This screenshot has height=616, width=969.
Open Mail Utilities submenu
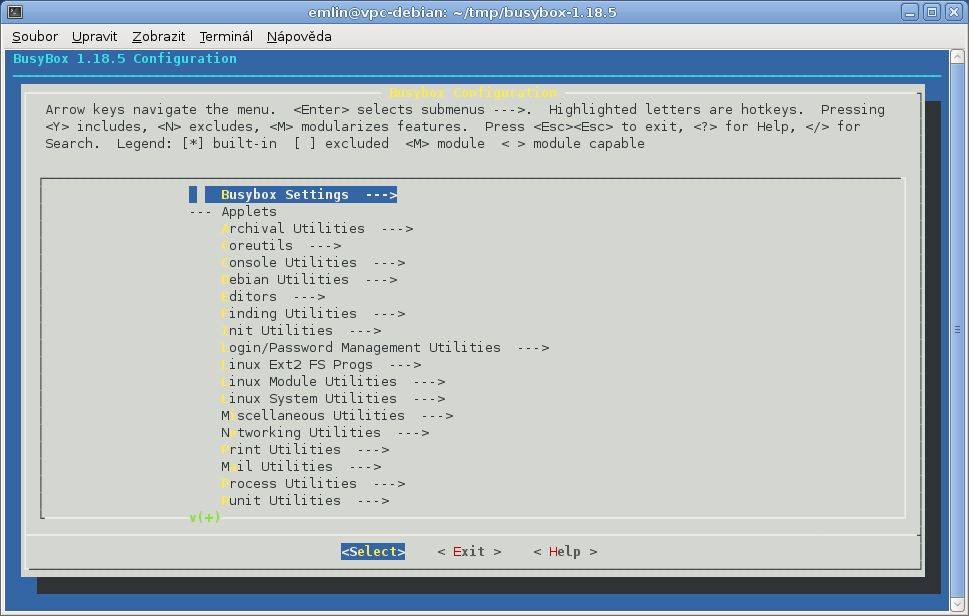pyautogui.click(x=301, y=466)
